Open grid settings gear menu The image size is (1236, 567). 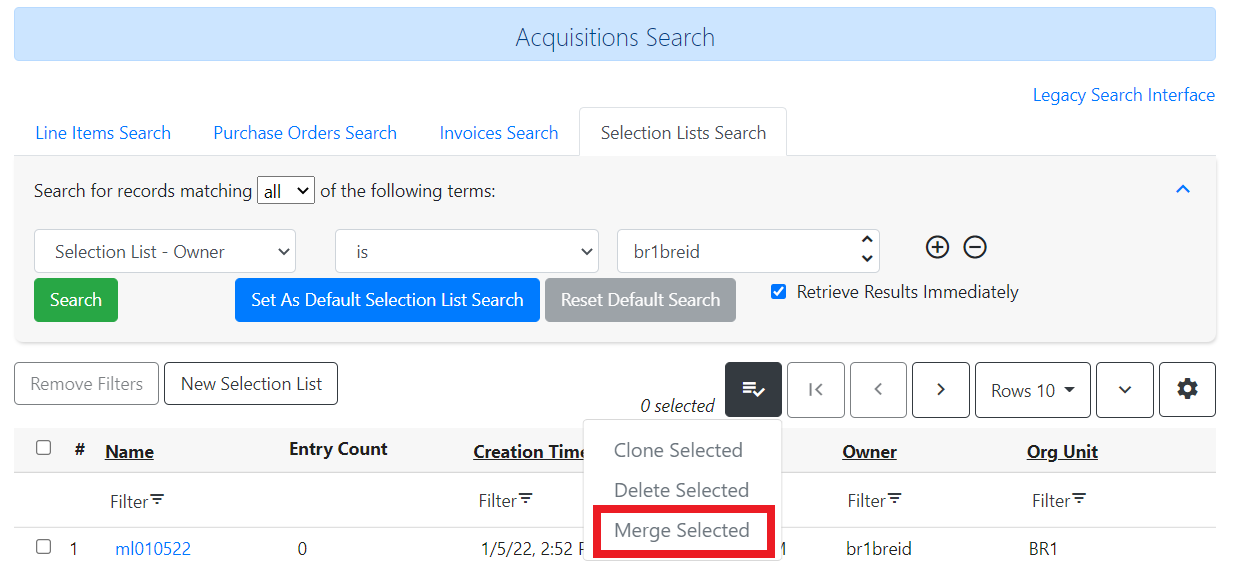pyautogui.click(x=1187, y=390)
